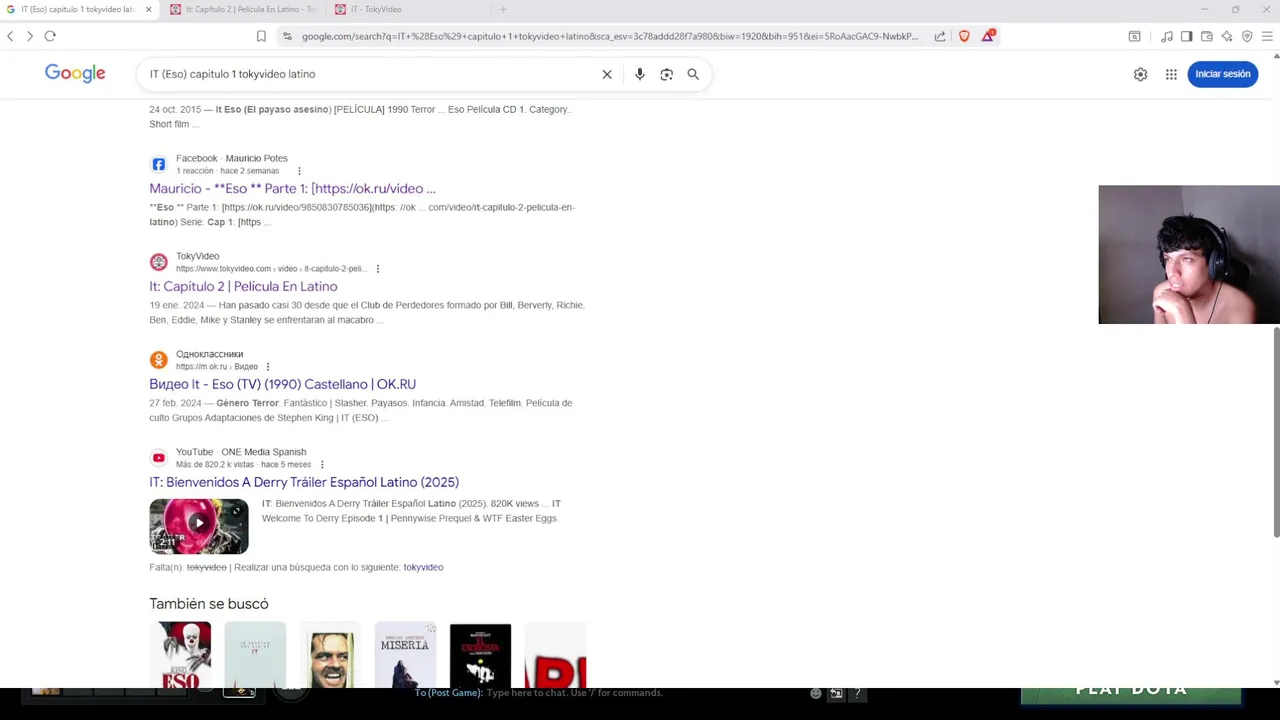Toggle the browser sidebar panel icon

pyautogui.click(x=1186, y=36)
